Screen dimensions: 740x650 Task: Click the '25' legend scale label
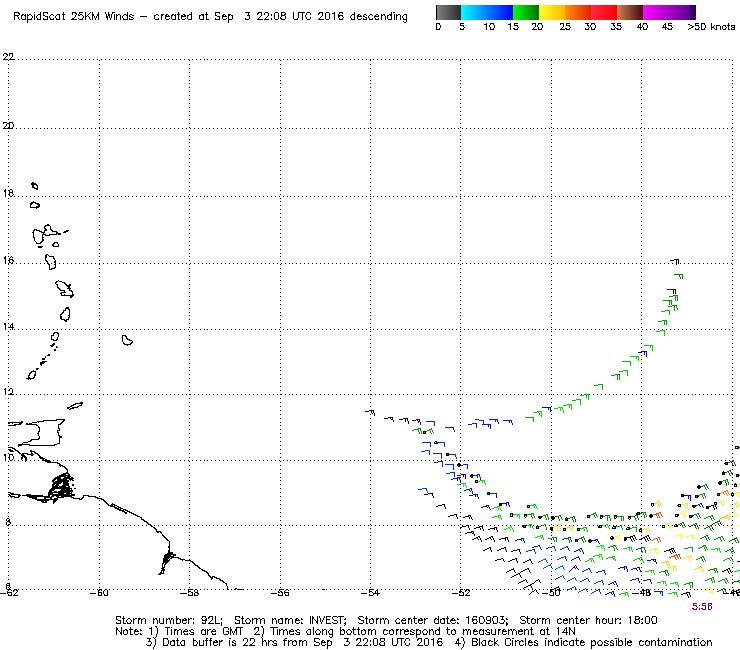[x=565, y=27]
